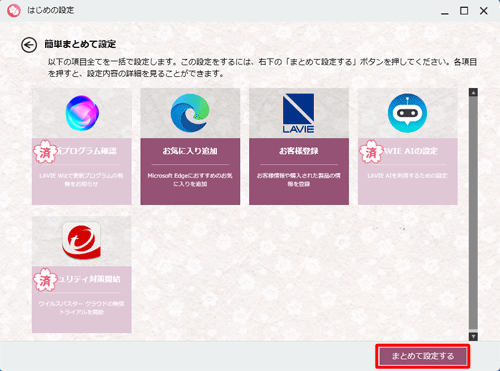500x371 pixels.
Task: Click the LAVIE AI robot icon
Action: click(407, 113)
